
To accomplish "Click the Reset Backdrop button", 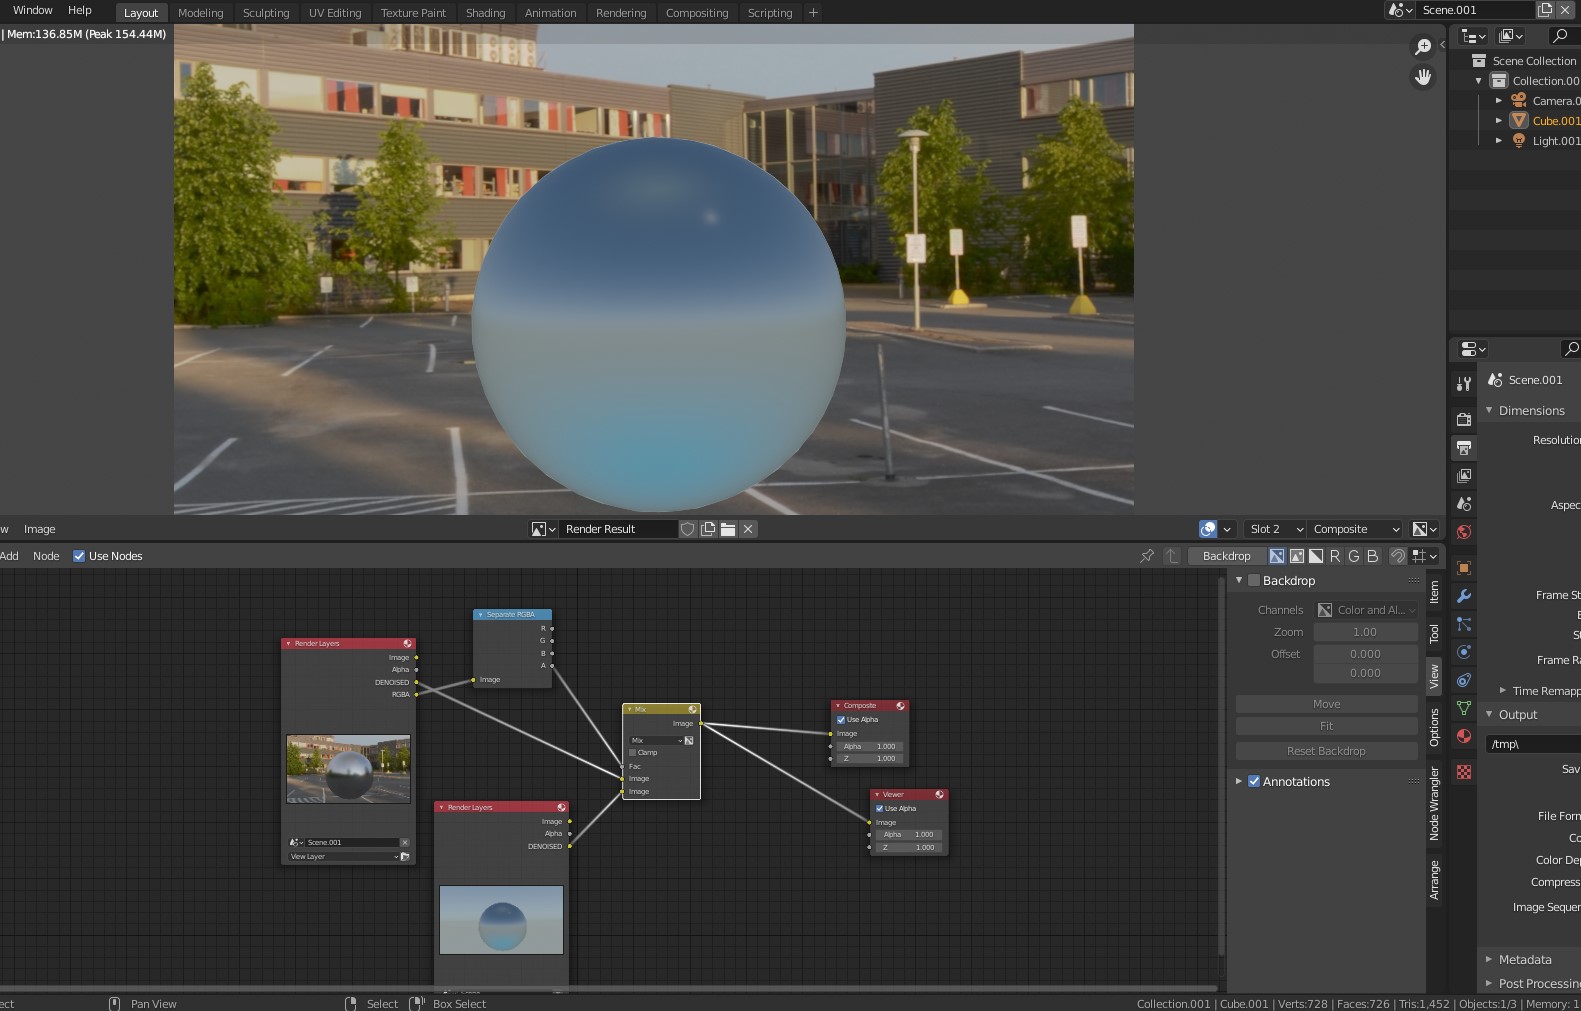I will click(x=1326, y=751).
